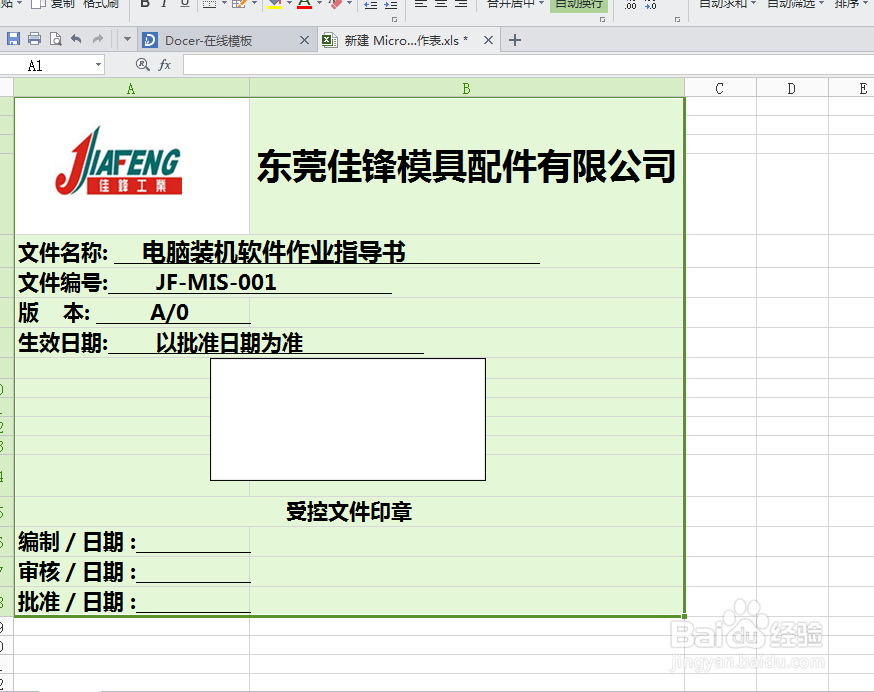Screen dimensions: 874x692
Task: Click align right icon
Action: pyautogui.click(x=461, y=4)
